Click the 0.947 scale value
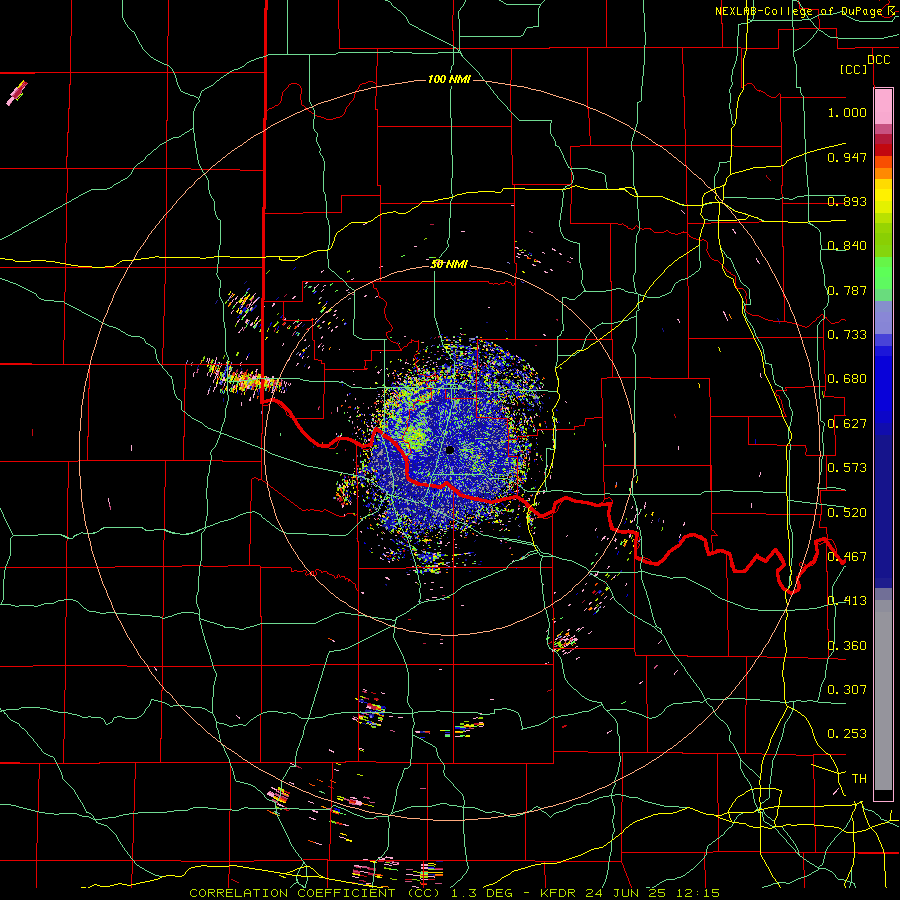The width and height of the screenshot is (900, 900). [x=847, y=157]
